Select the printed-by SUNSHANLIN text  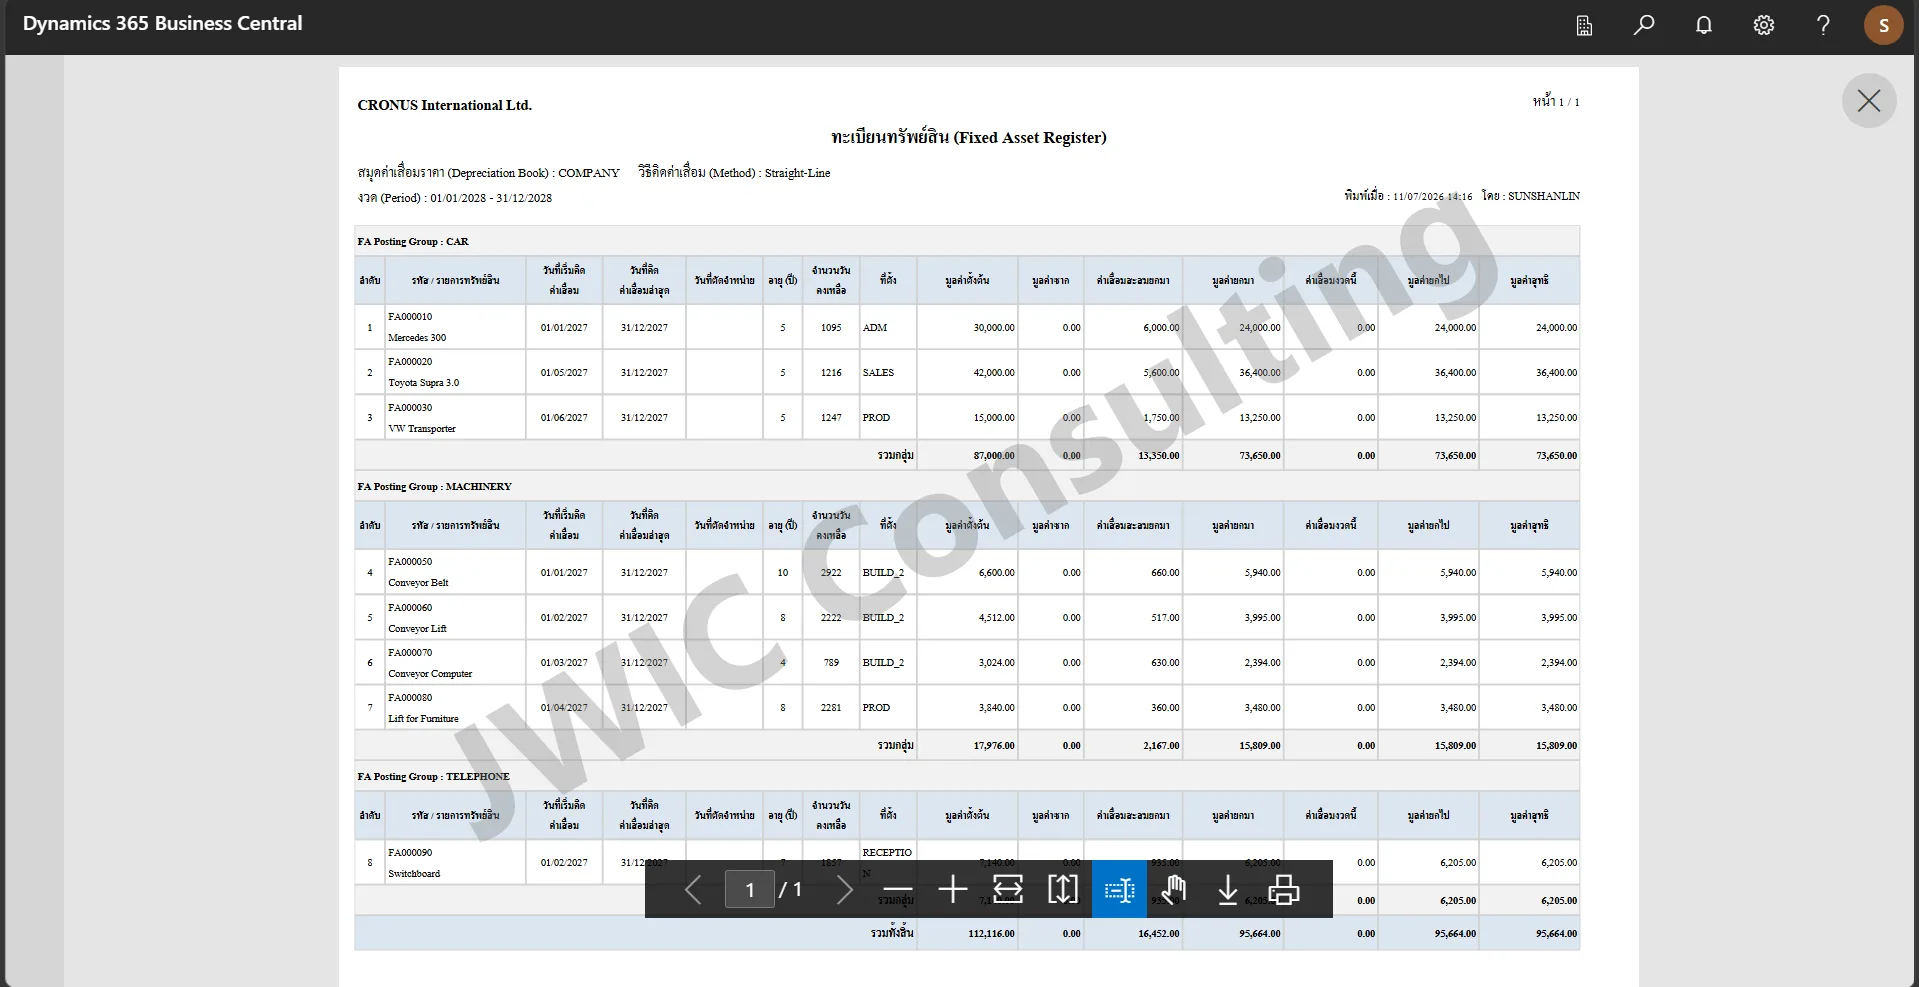1531,196
